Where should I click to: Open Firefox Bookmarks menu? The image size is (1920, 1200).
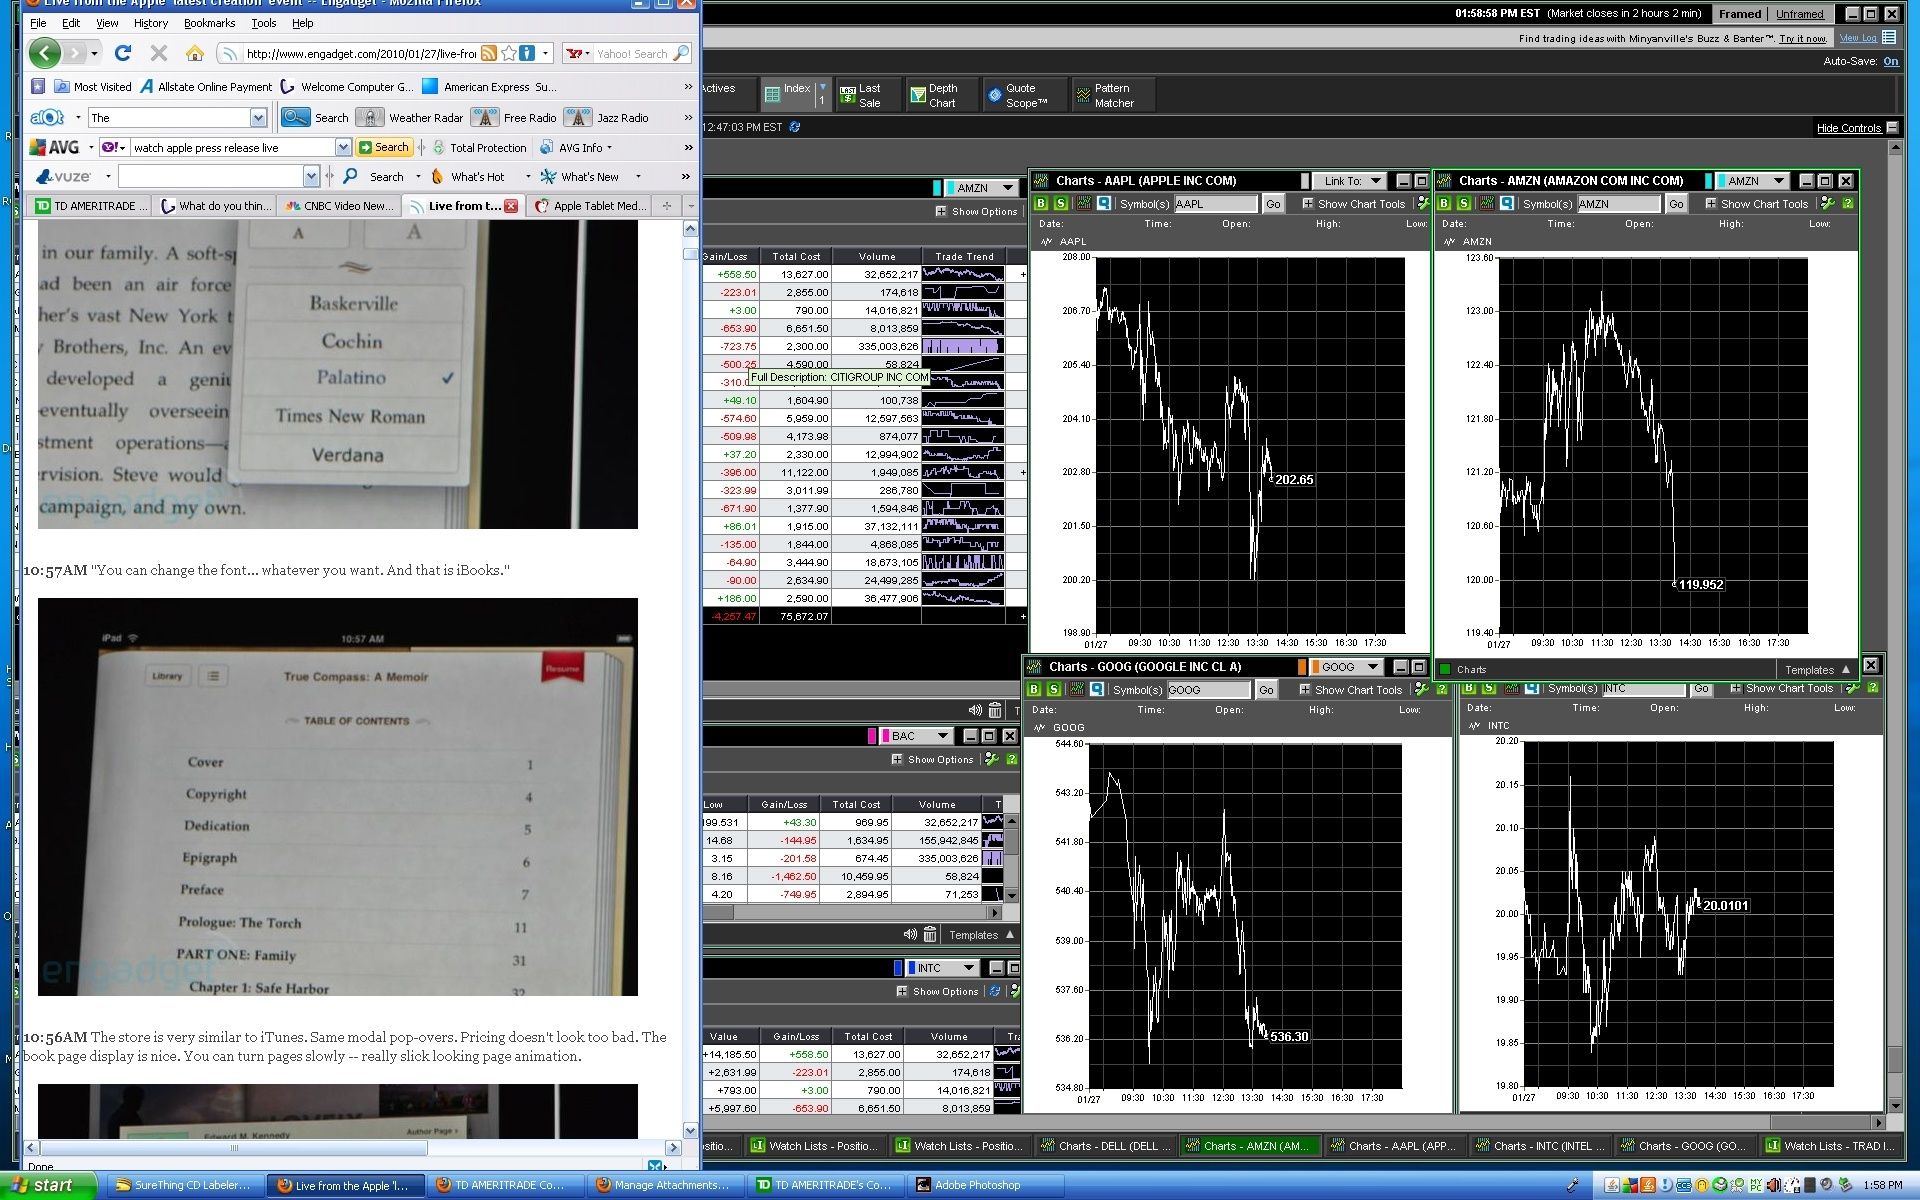click(209, 23)
